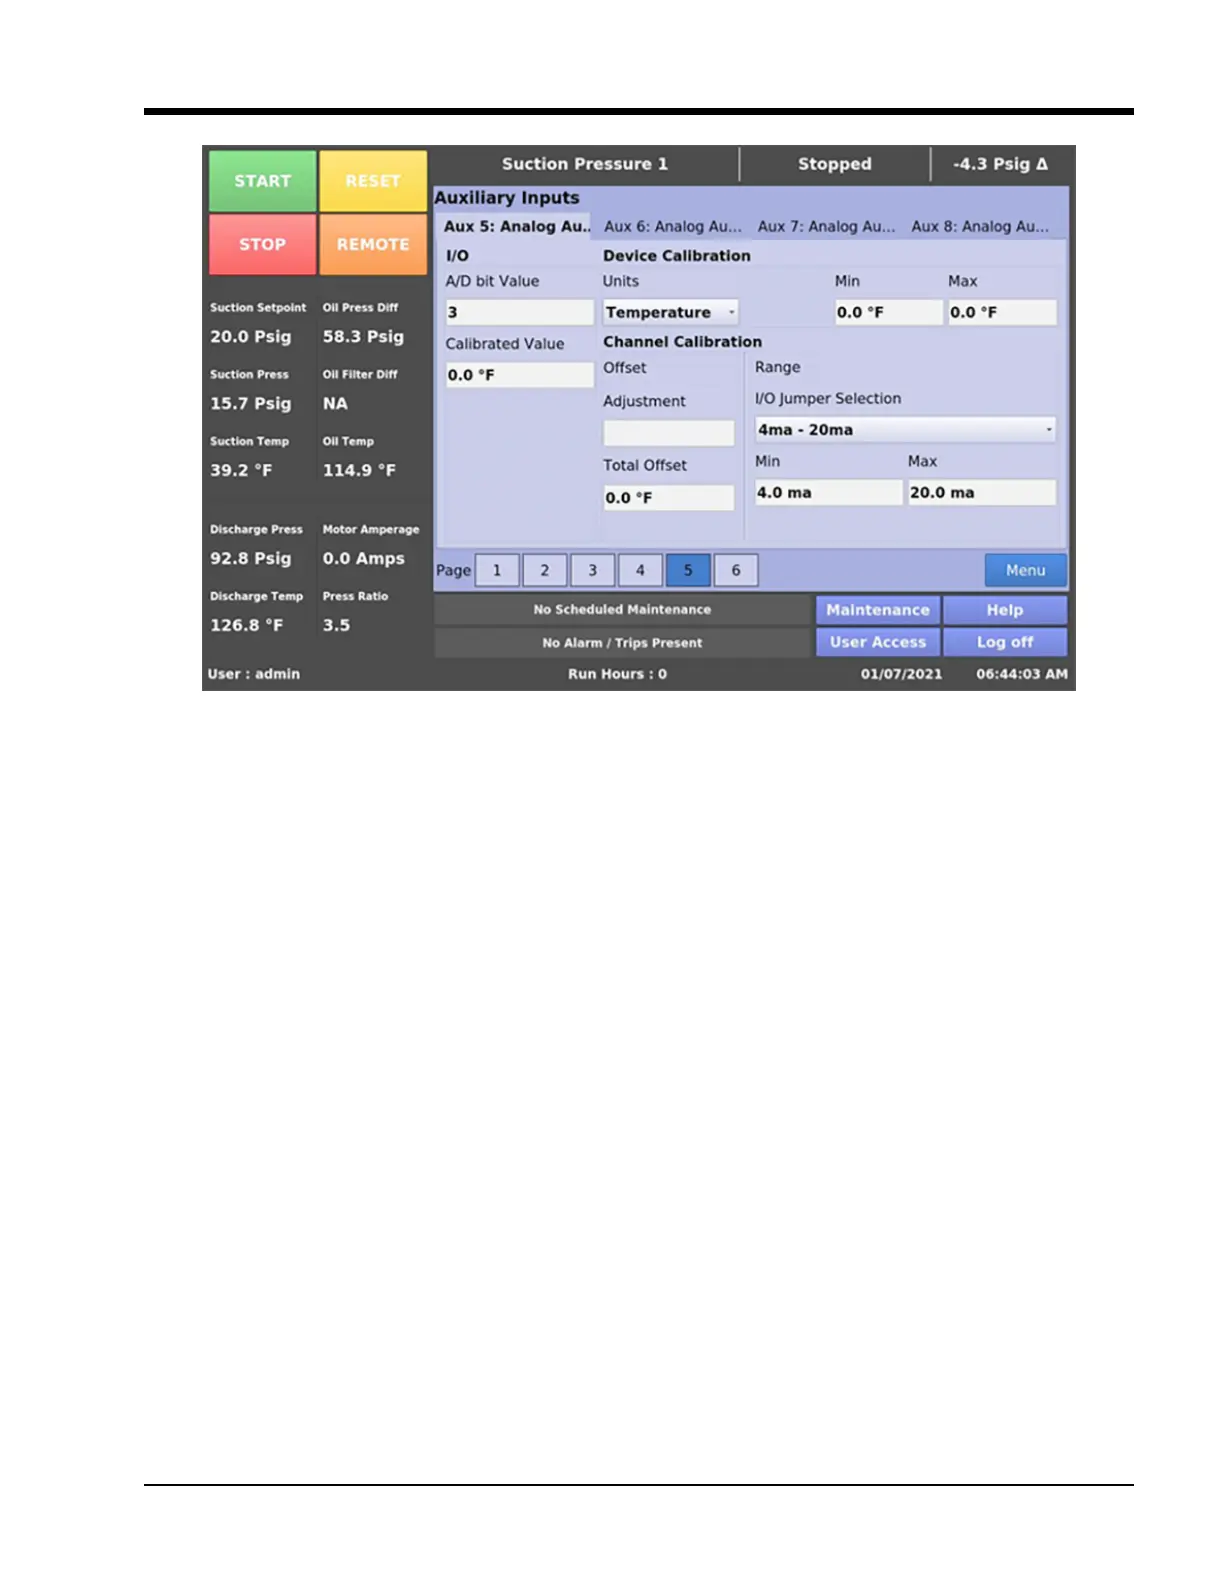Switch to Aux 8: Analog Au... tab
Image resolution: width=1224 pixels, height=1584 pixels.
(980, 227)
